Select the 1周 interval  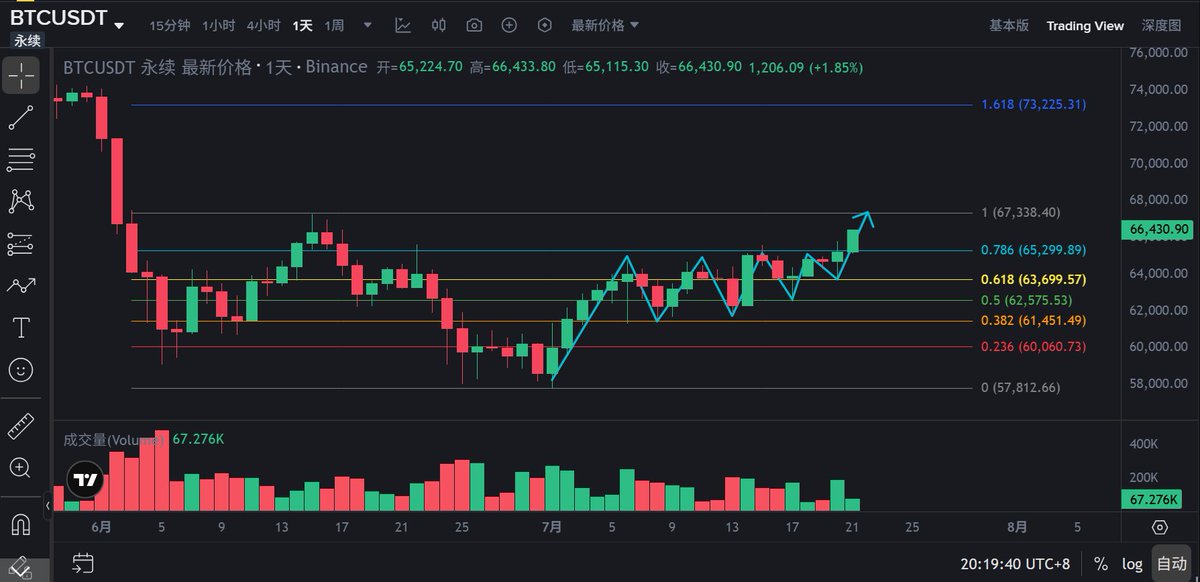pos(334,25)
